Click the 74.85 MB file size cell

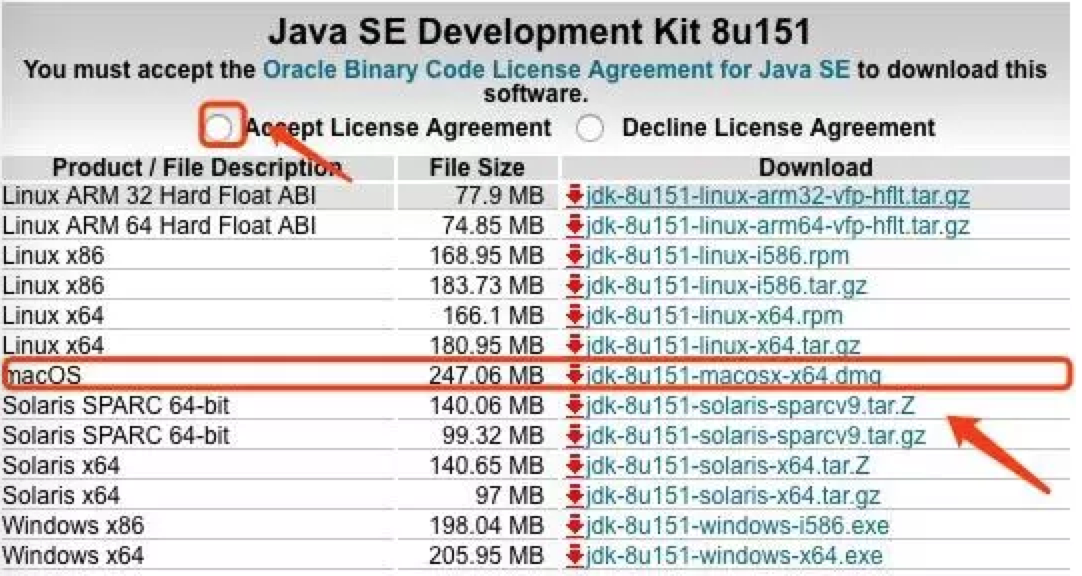click(477, 226)
